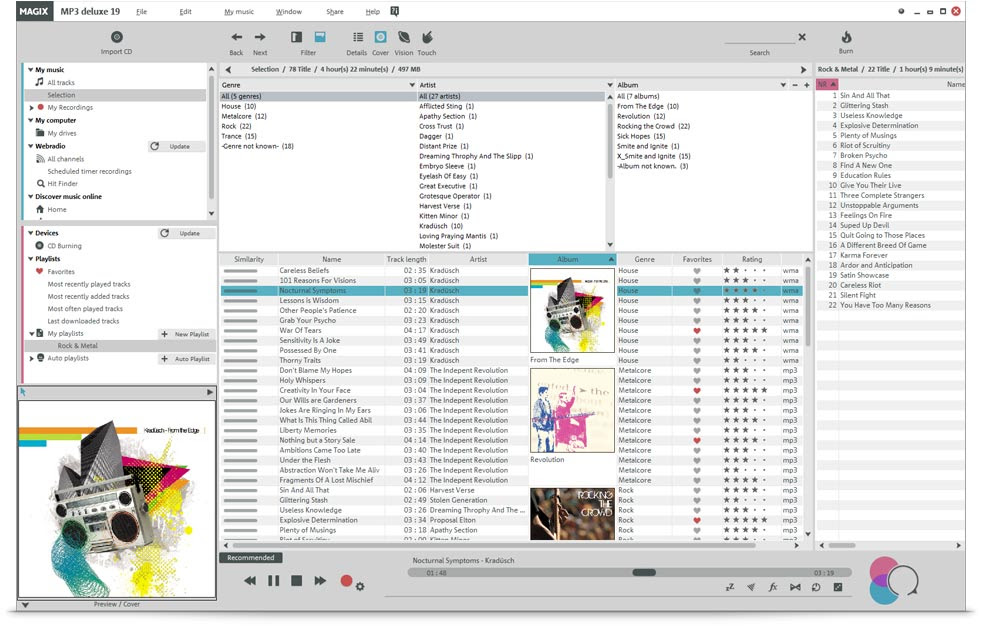Screen dimensions: 982x630
Task: Open CD Burning disc item
Action: coord(39,246)
